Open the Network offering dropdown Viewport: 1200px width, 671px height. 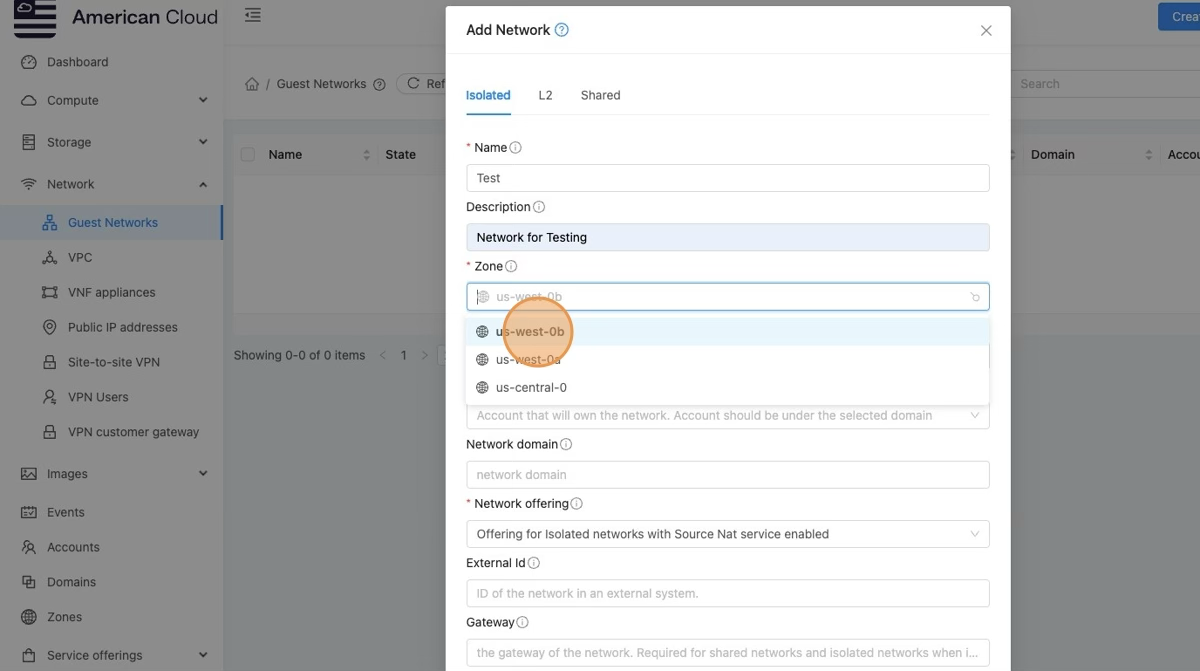[x=727, y=534]
